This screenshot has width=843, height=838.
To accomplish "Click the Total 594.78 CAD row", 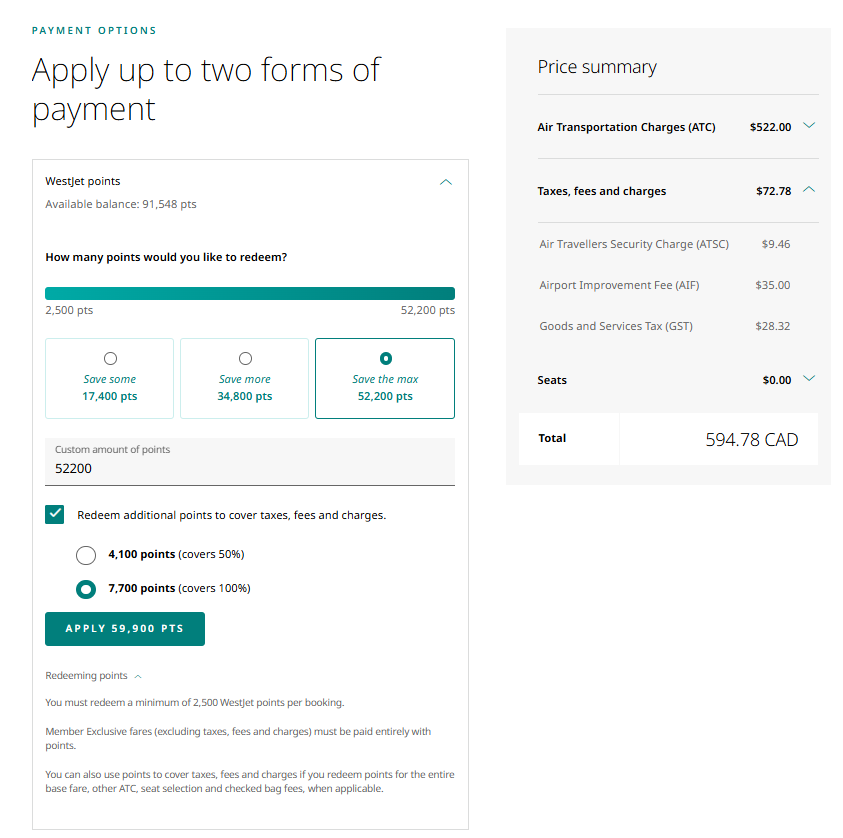I will [668, 438].
